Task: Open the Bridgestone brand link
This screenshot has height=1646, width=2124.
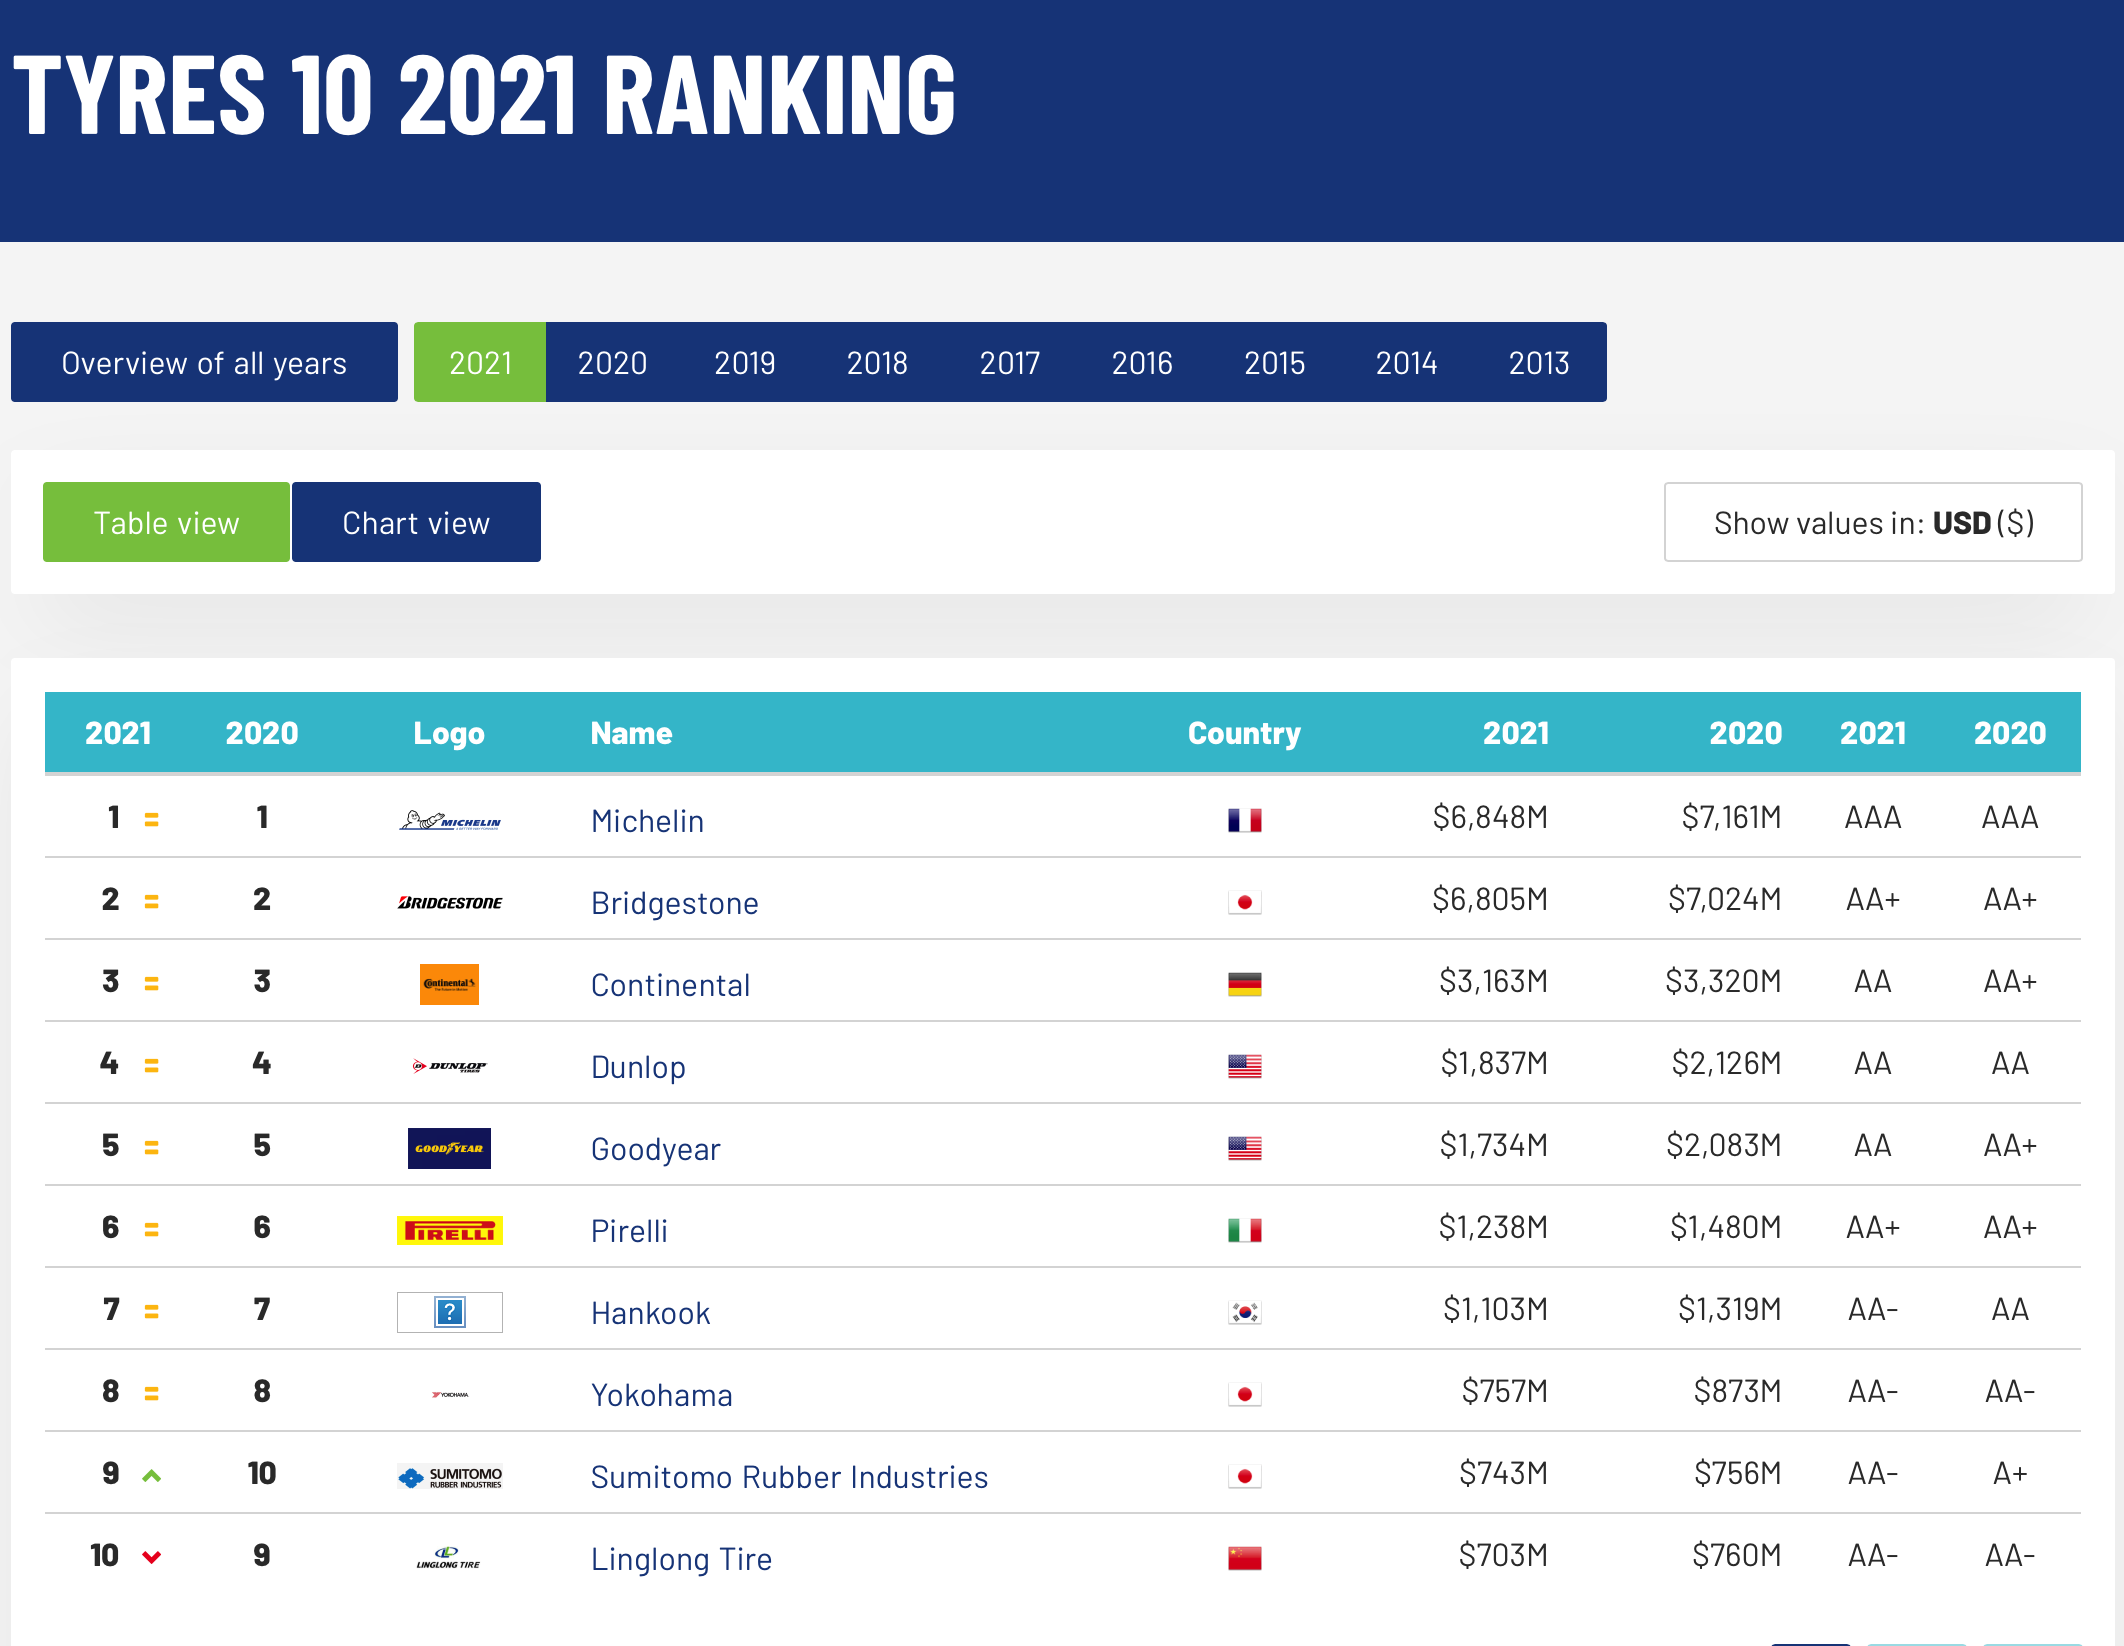Action: (674, 903)
